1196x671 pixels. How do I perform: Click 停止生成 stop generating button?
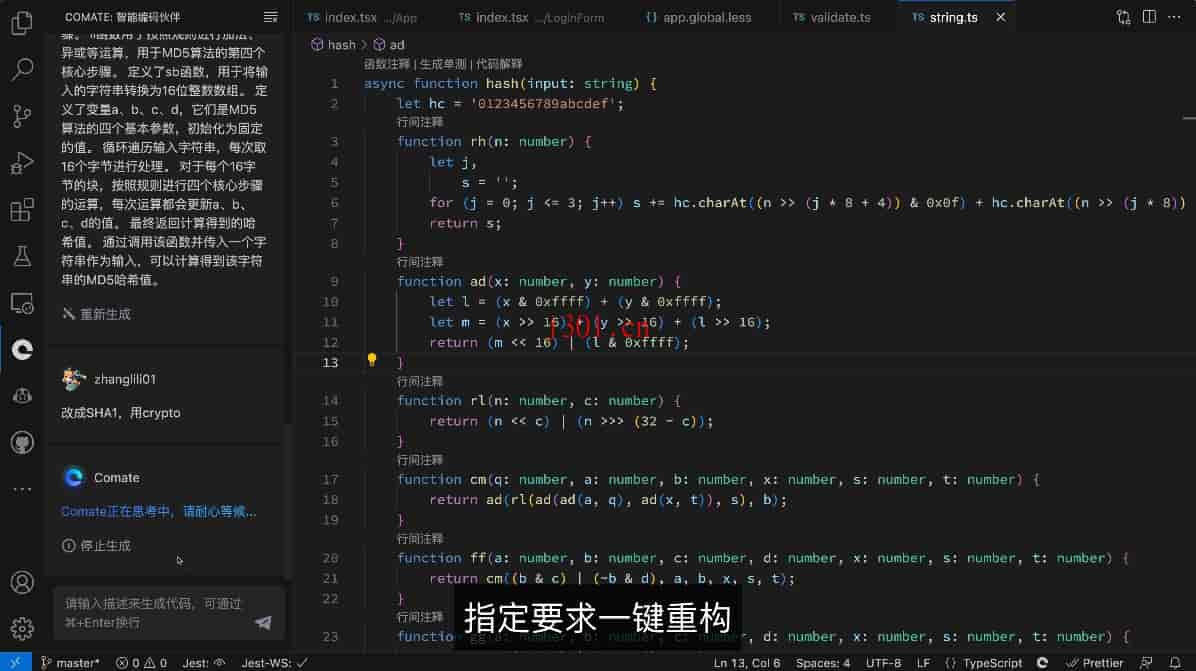click(x=97, y=546)
